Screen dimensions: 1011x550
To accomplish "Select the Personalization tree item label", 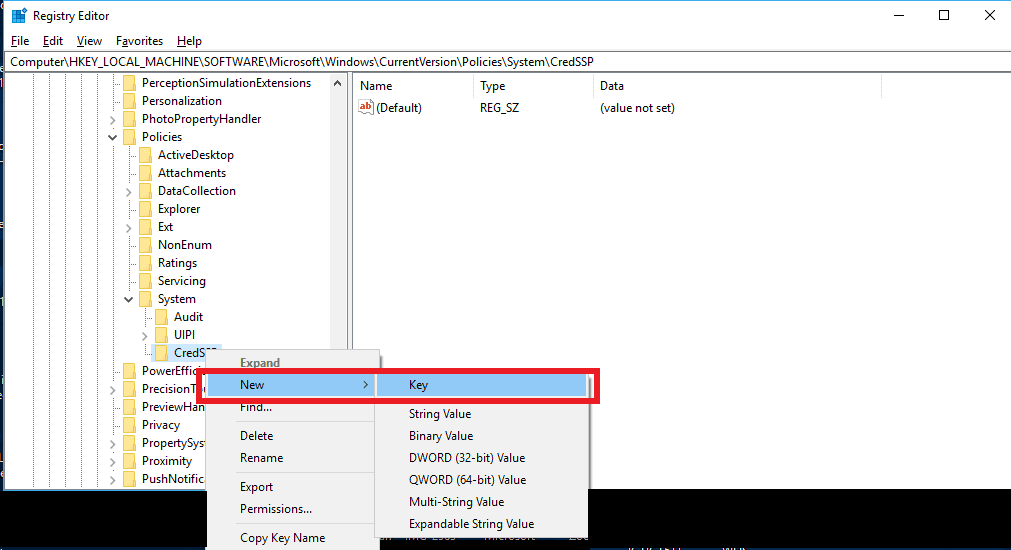I will [x=182, y=101].
